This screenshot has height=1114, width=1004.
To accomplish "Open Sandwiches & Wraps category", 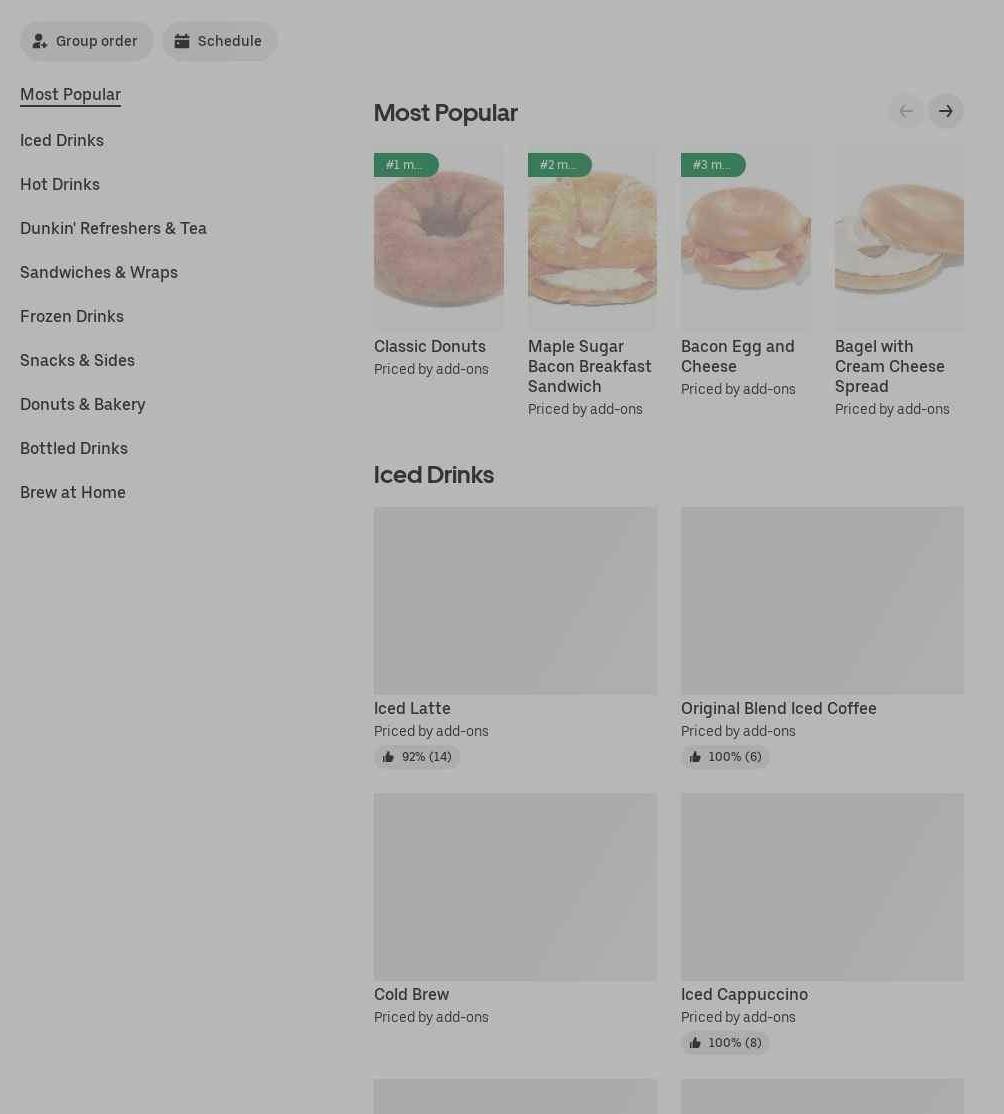I will [x=99, y=273].
